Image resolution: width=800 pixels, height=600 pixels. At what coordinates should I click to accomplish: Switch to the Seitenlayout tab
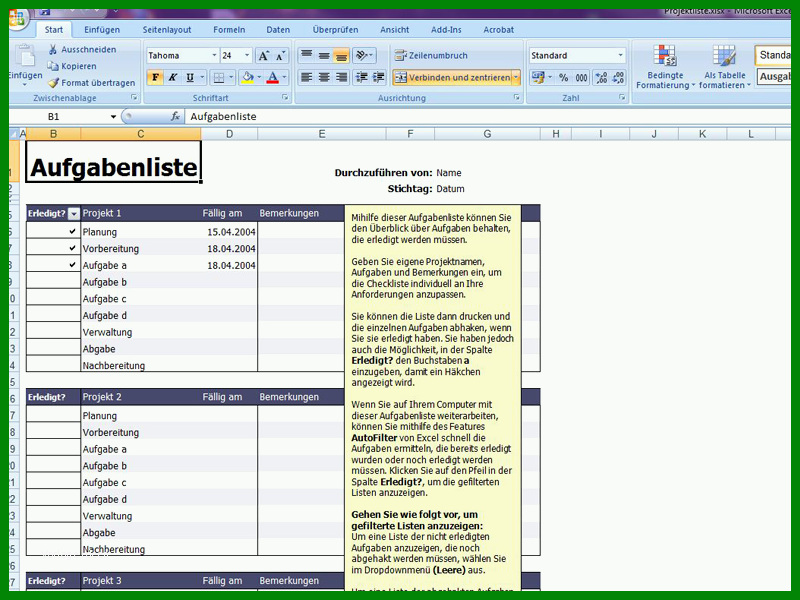coord(167,30)
